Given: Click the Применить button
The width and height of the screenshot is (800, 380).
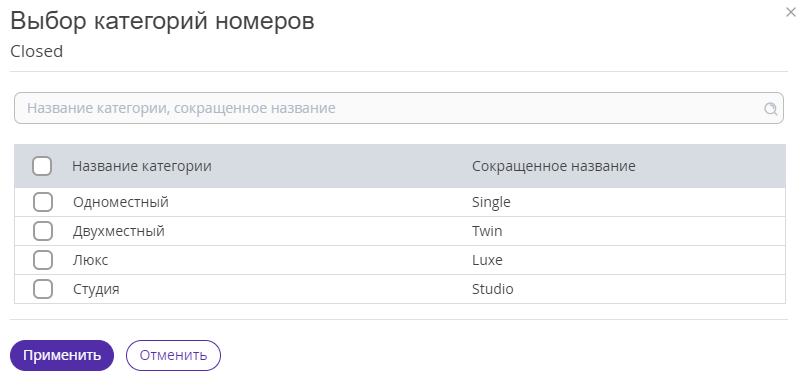Looking at the screenshot, I should pyautogui.click(x=62, y=356).
